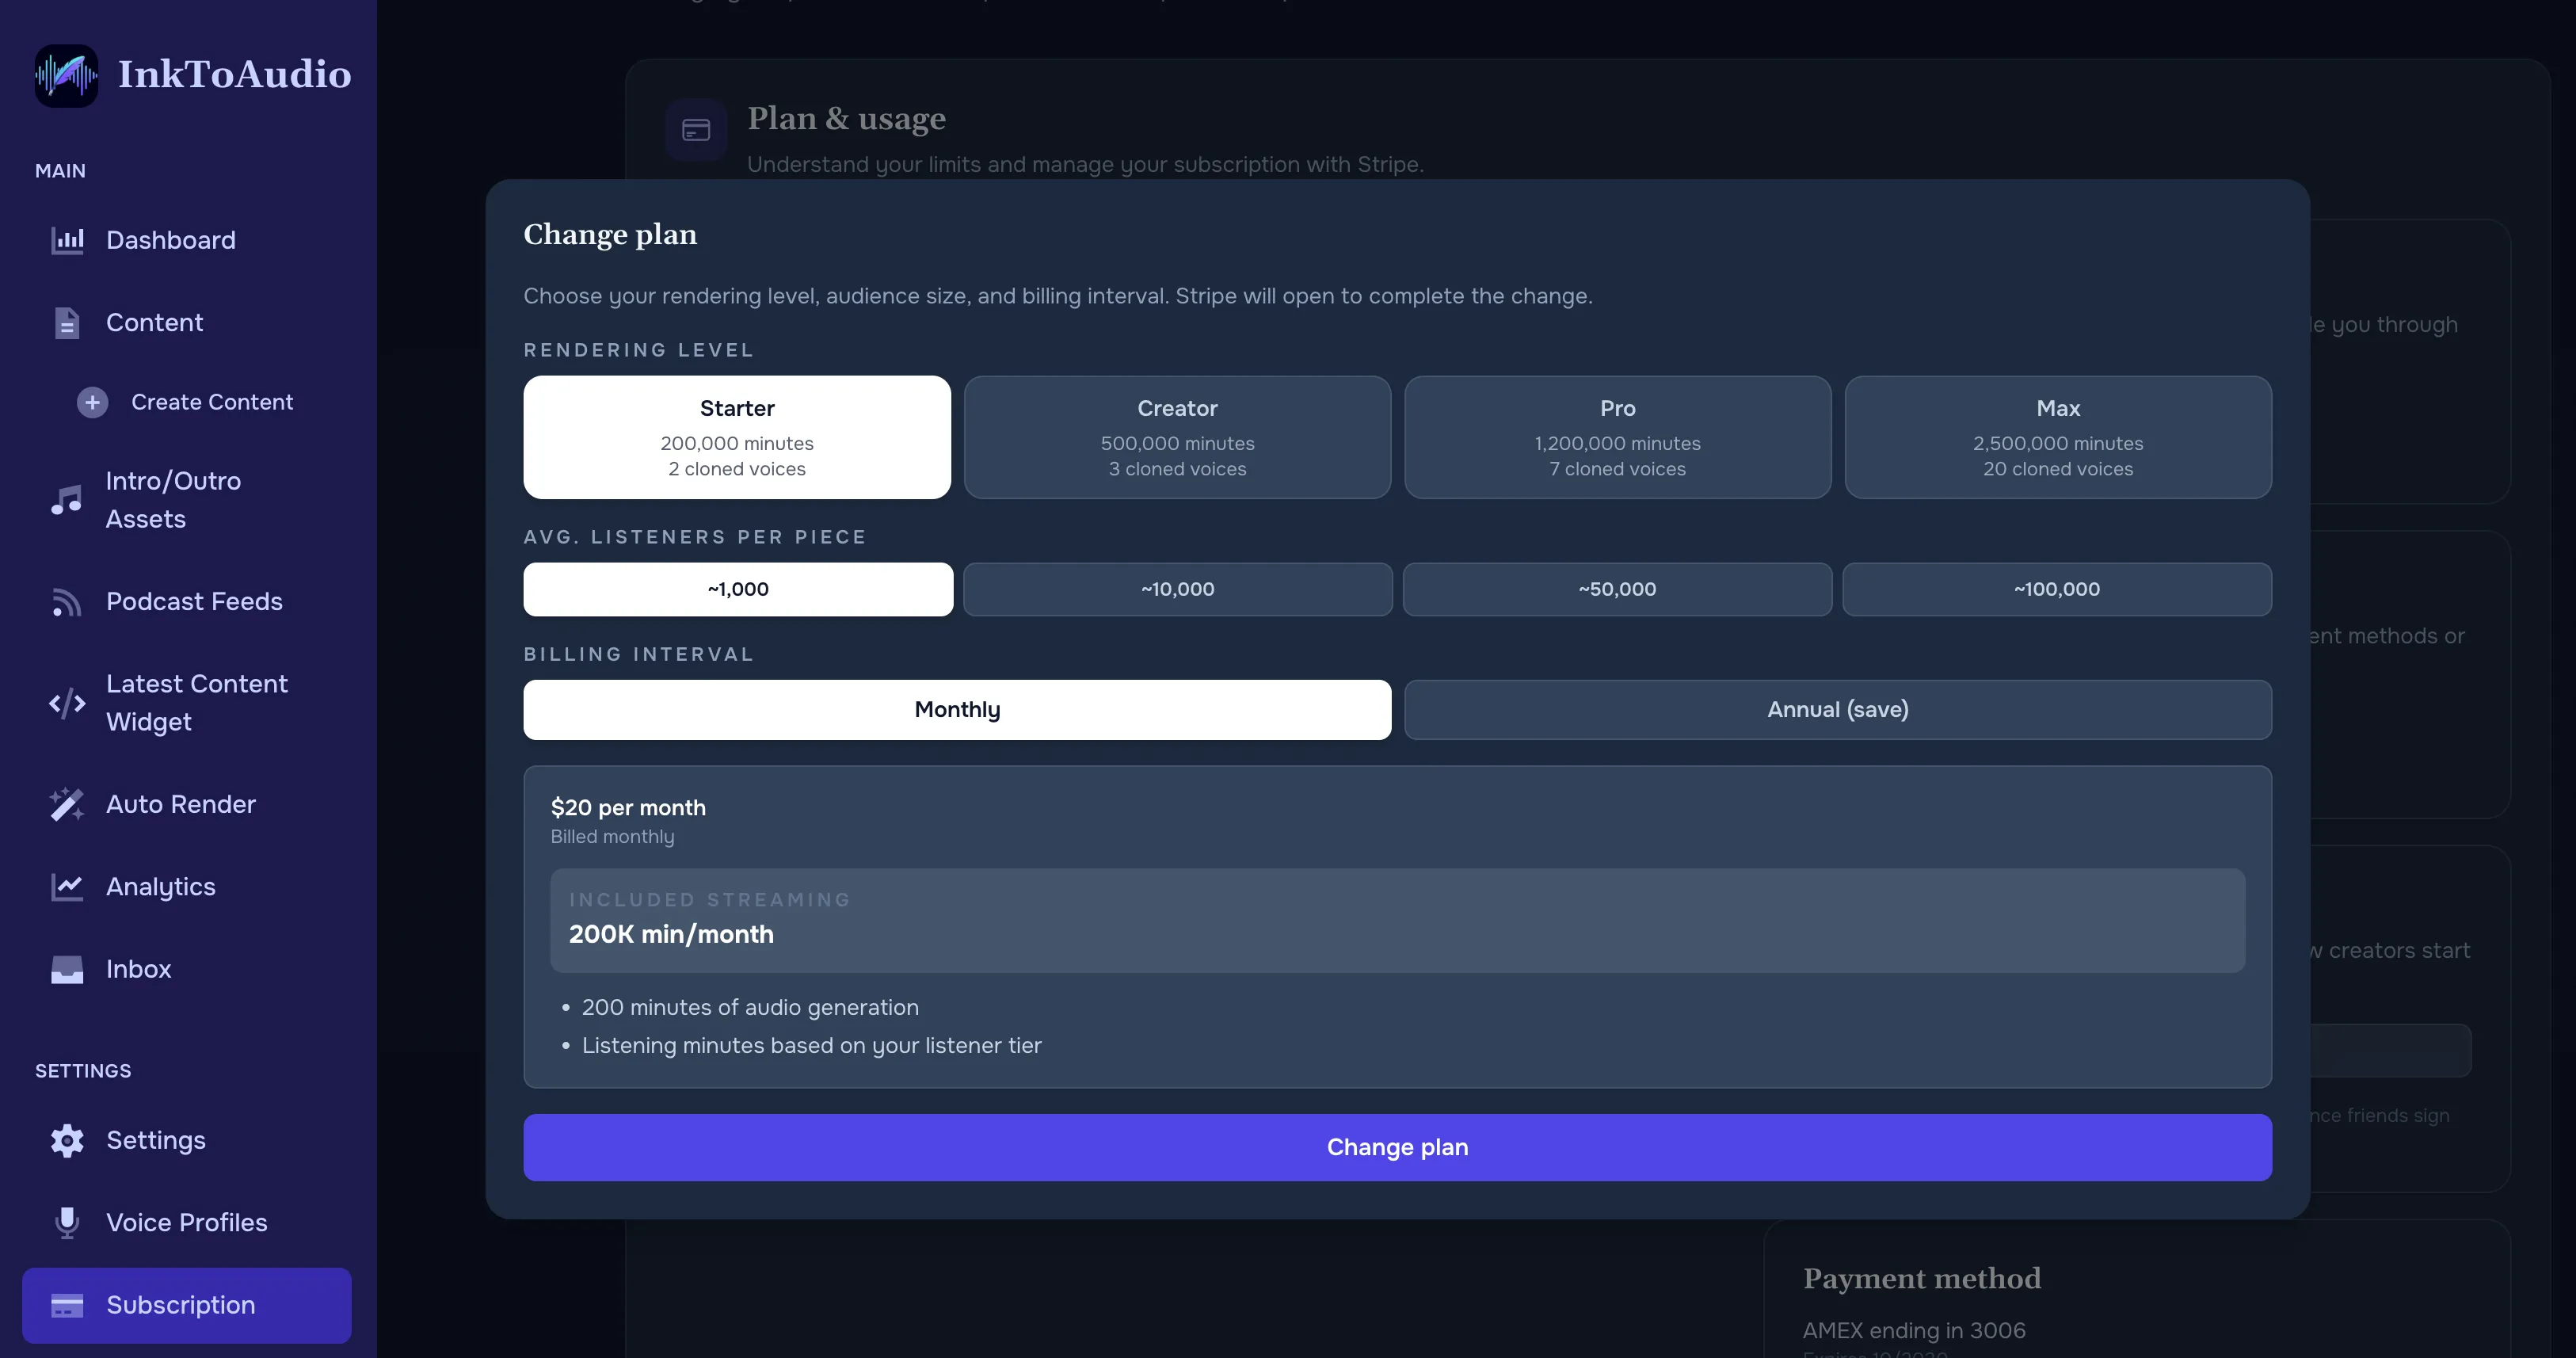Switch billing interval to Monthly
Image resolution: width=2576 pixels, height=1358 pixels.
[x=957, y=710]
